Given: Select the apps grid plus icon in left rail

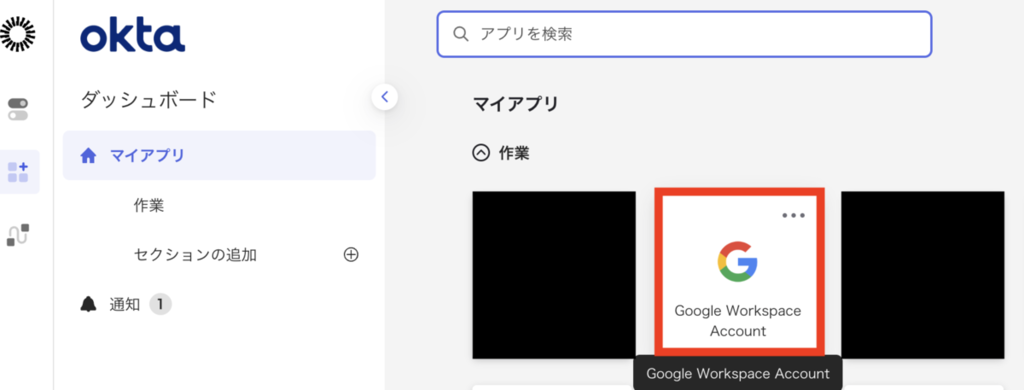Looking at the screenshot, I should [18, 172].
